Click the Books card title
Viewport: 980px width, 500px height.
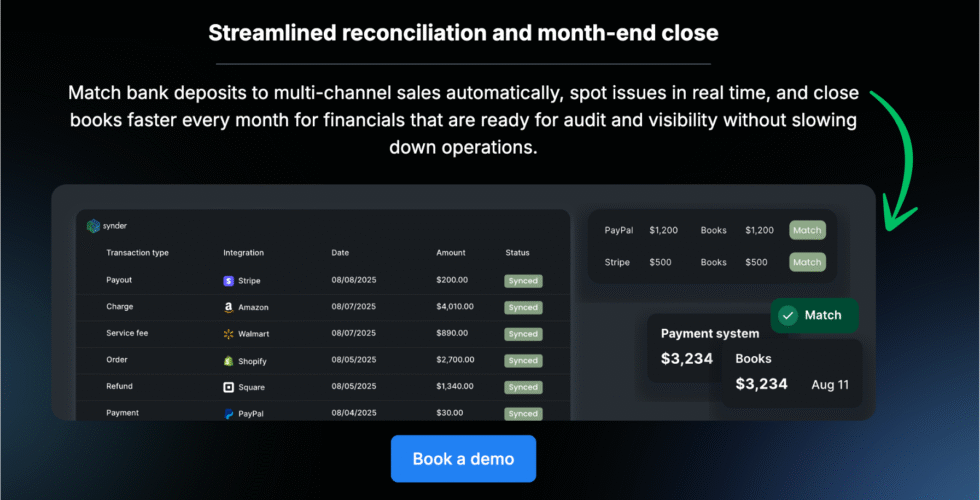753,359
